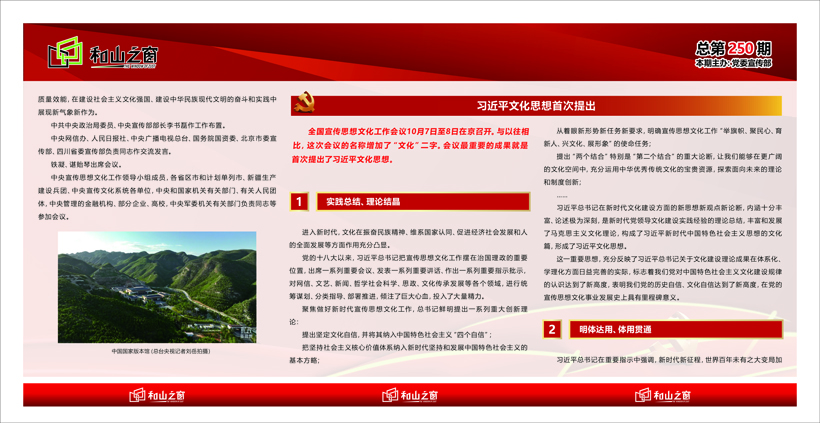This screenshot has height=423, width=820.
Task: Select the paragraph starting 提出"两个结合"
Action: [x=663, y=169]
